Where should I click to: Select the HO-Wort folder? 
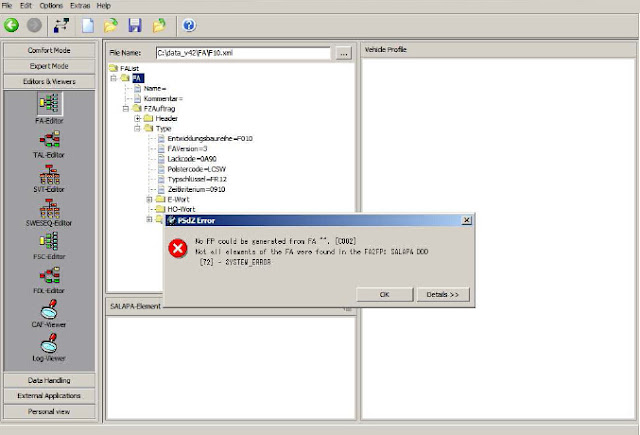[x=181, y=209]
